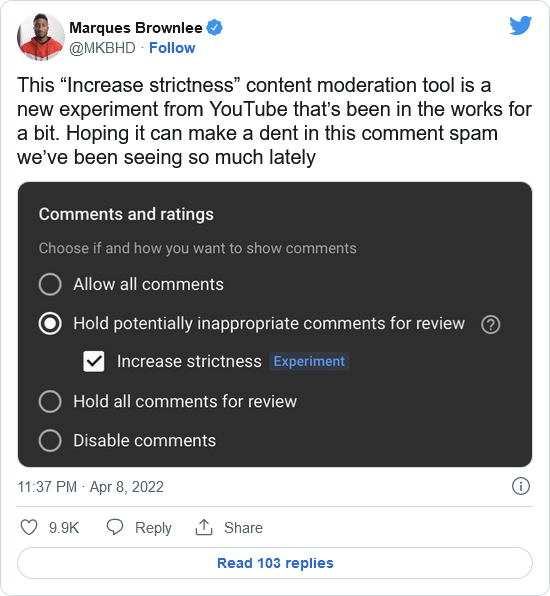Click the help question mark icon
This screenshot has height=596, width=550.
point(490,325)
